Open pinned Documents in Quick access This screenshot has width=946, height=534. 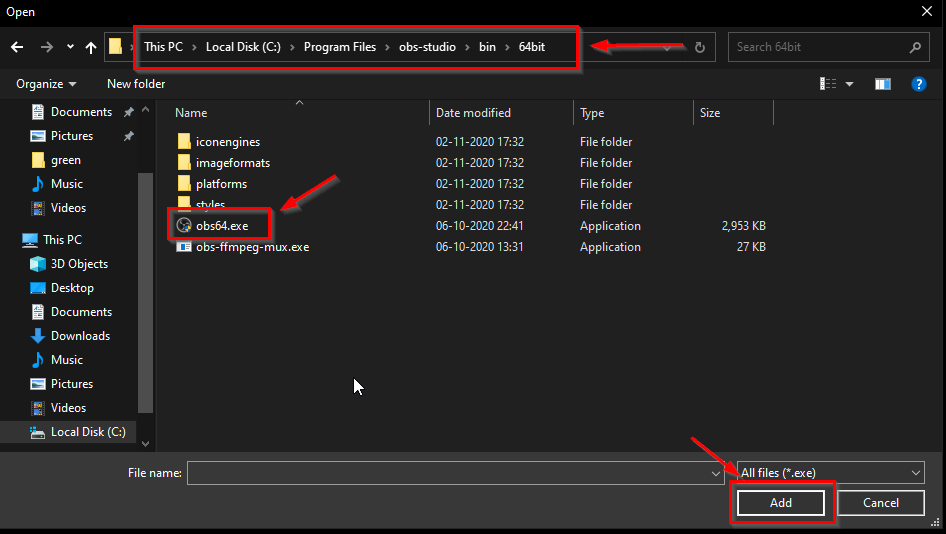coord(81,112)
